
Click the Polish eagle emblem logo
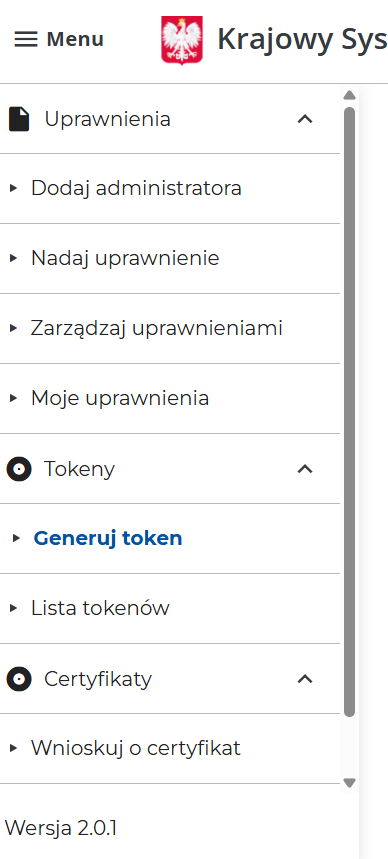pos(182,40)
